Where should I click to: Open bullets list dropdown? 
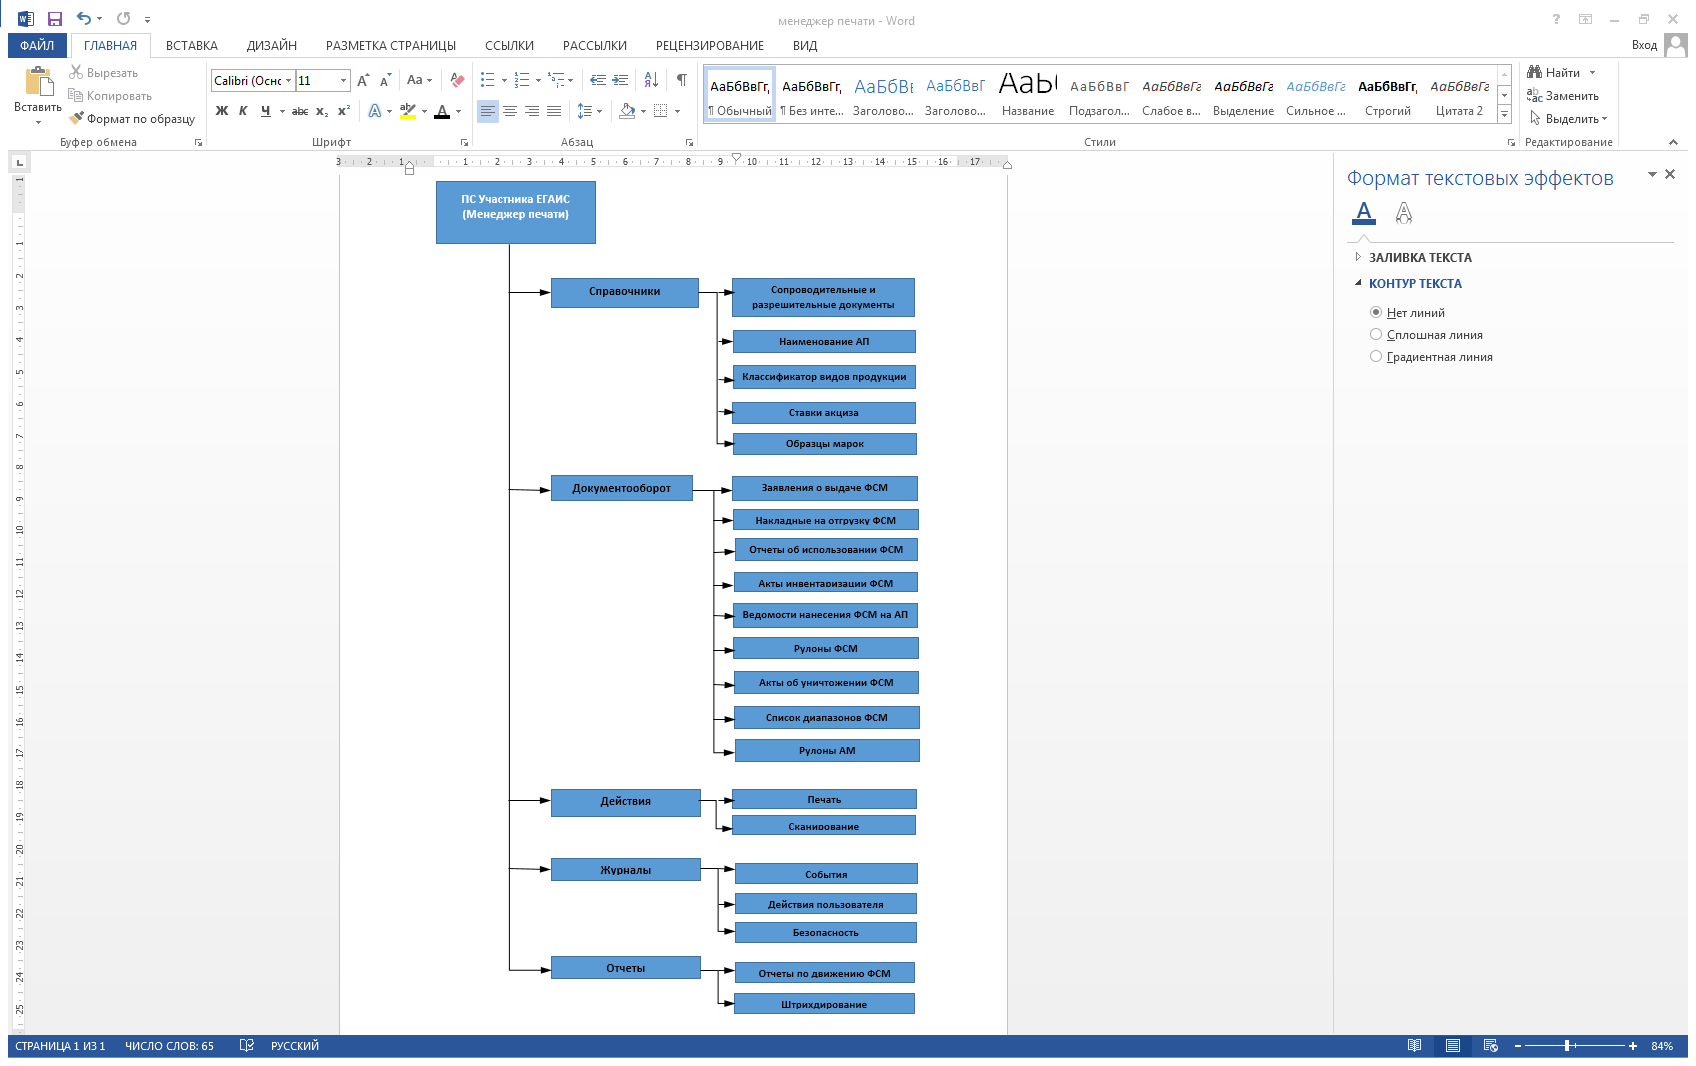504,80
